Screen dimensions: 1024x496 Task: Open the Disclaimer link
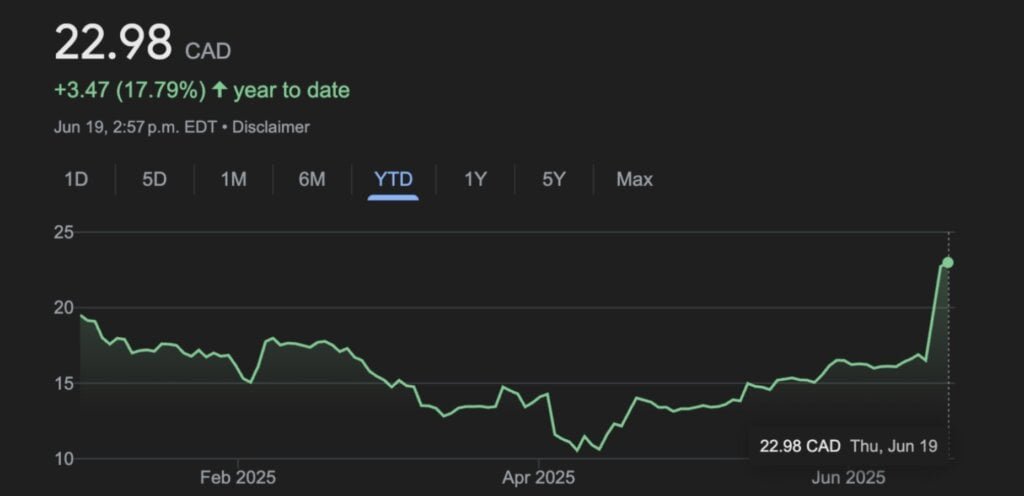pos(273,127)
